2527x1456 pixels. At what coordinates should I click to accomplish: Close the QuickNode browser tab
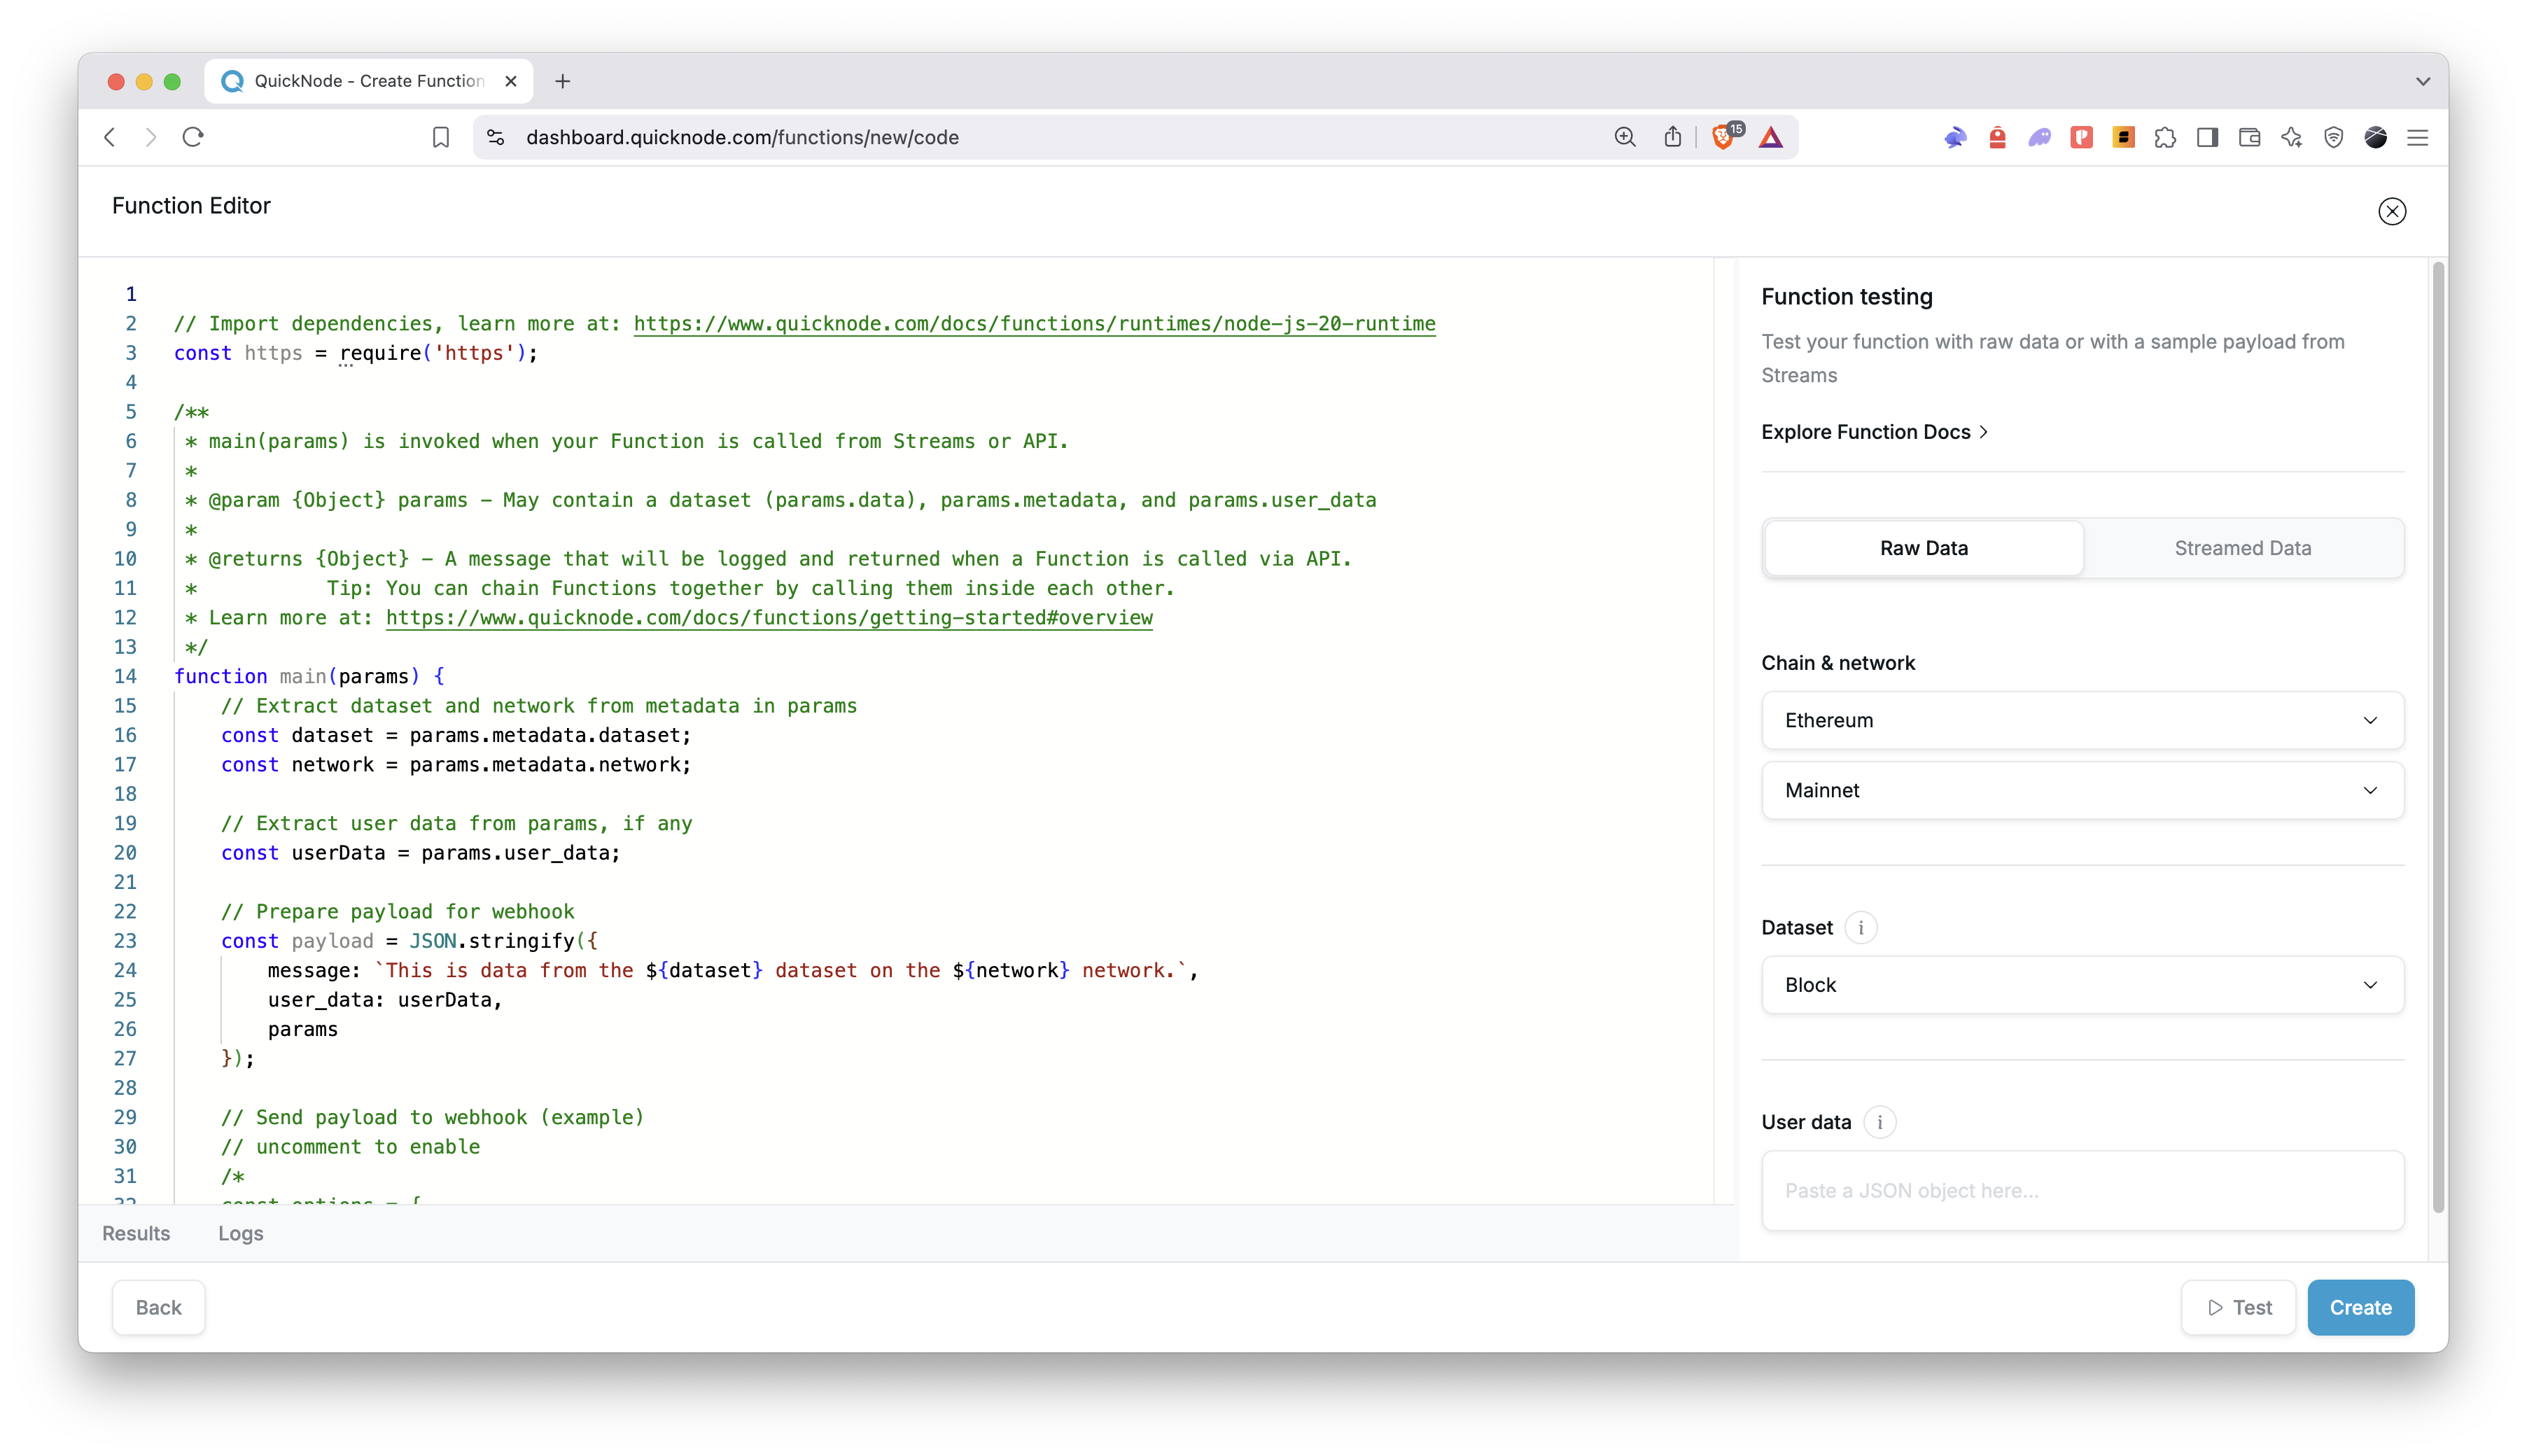511,81
